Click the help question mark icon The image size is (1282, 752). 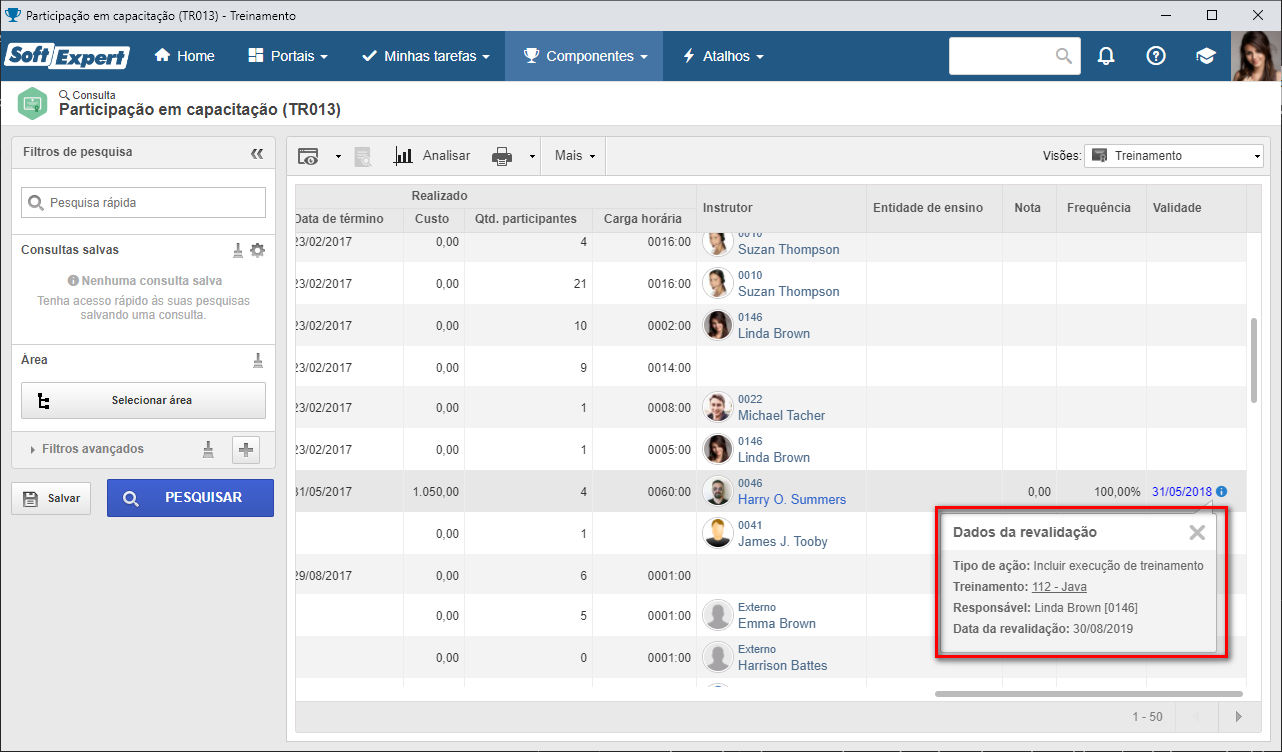(x=1156, y=56)
